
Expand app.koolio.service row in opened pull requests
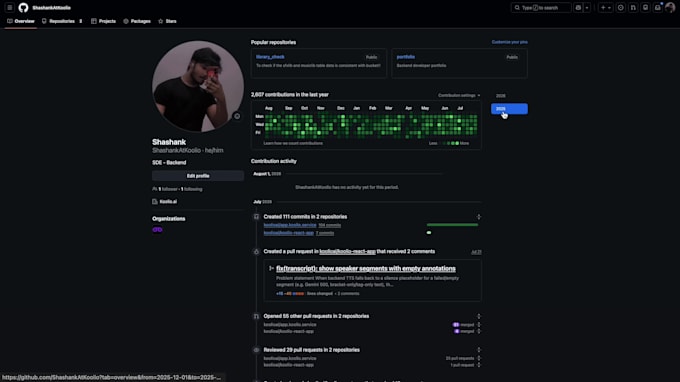pyautogui.click(x=479, y=324)
